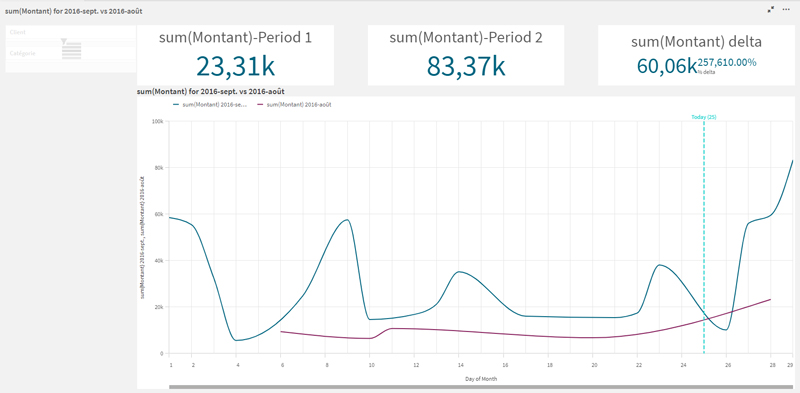Click the 257,610.00% delta percentage
The image size is (800, 393).
point(727,62)
